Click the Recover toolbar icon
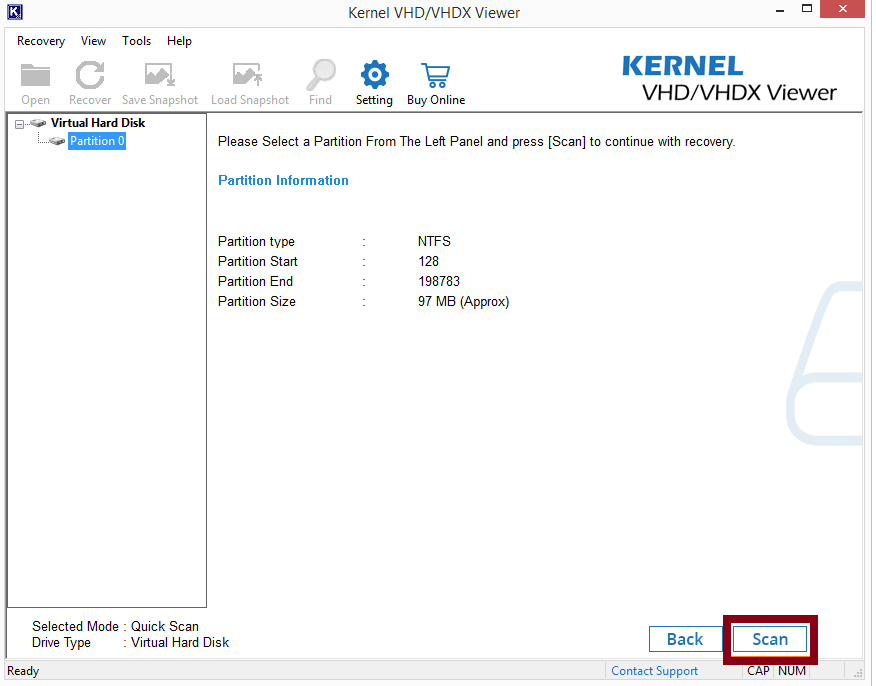Viewport: 876px width, 686px height. tap(90, 75)
